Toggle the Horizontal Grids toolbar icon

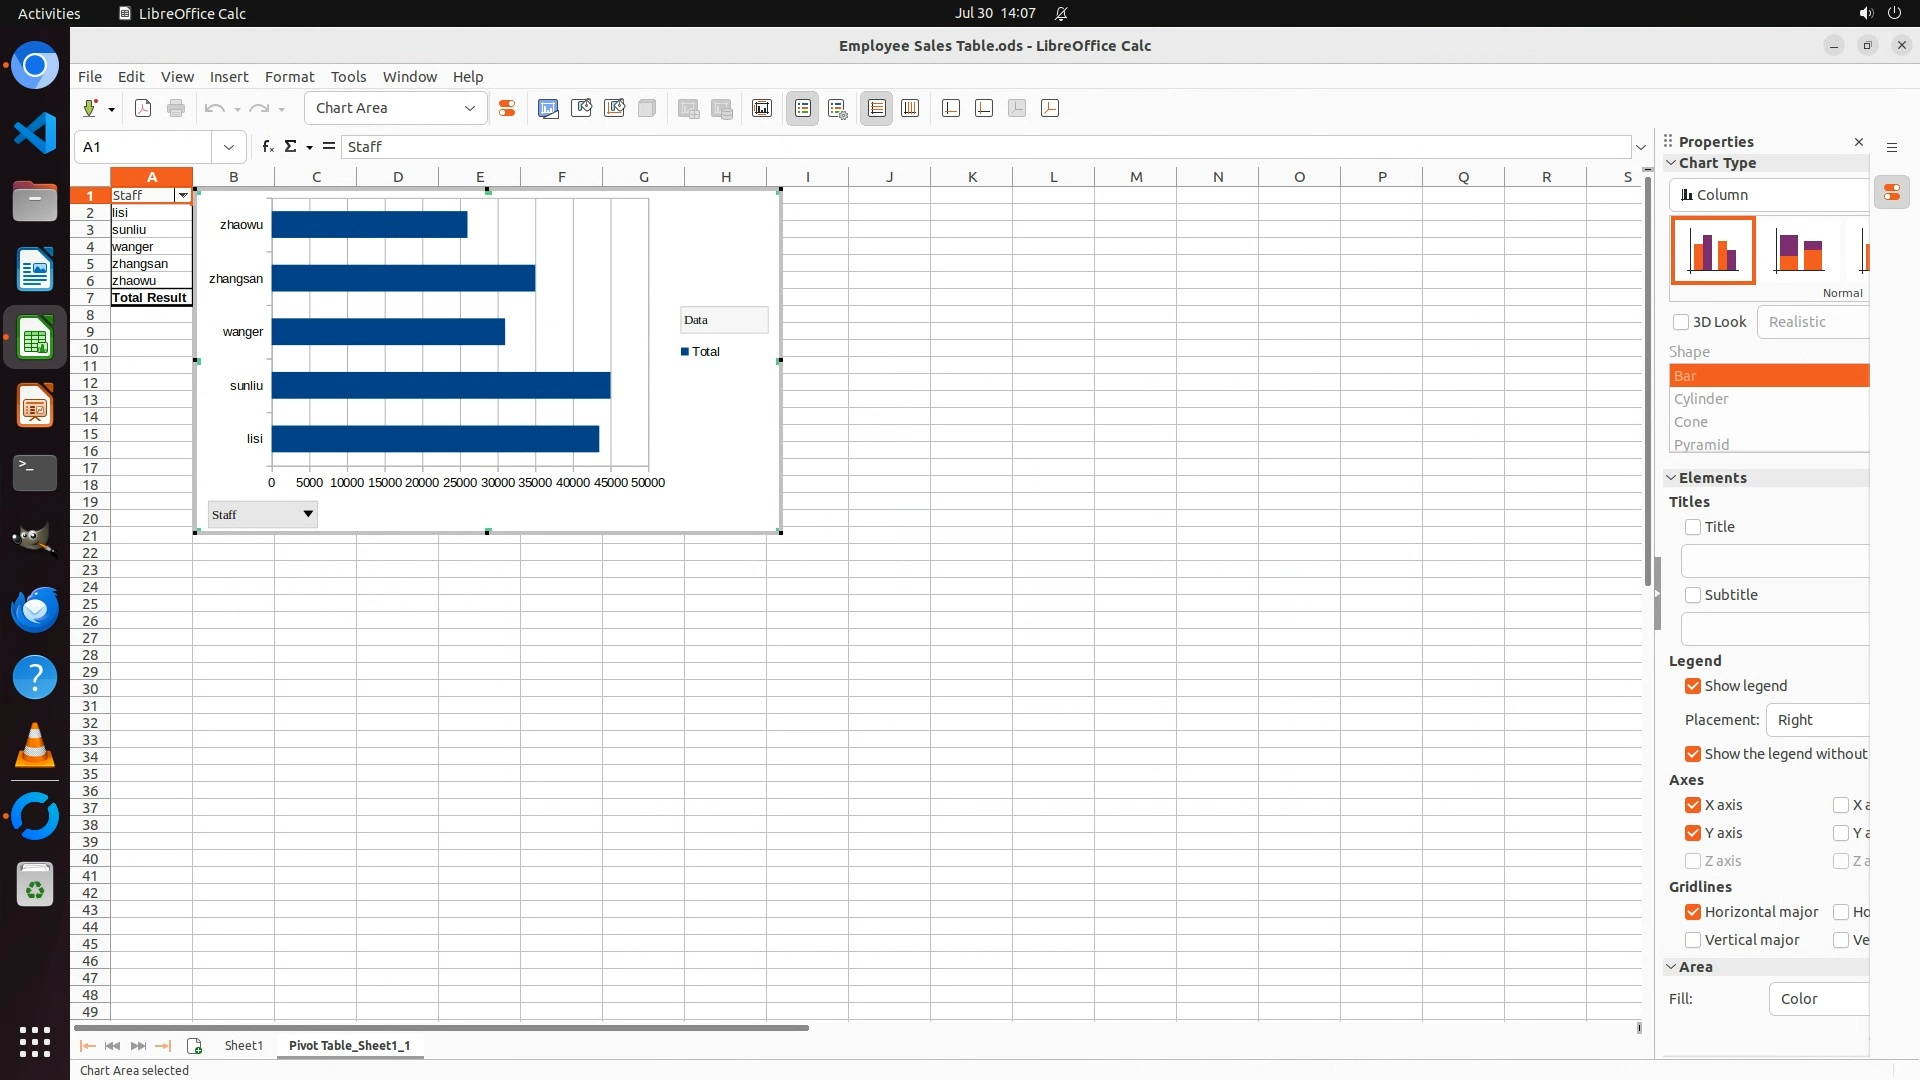[x=877, y=109]
